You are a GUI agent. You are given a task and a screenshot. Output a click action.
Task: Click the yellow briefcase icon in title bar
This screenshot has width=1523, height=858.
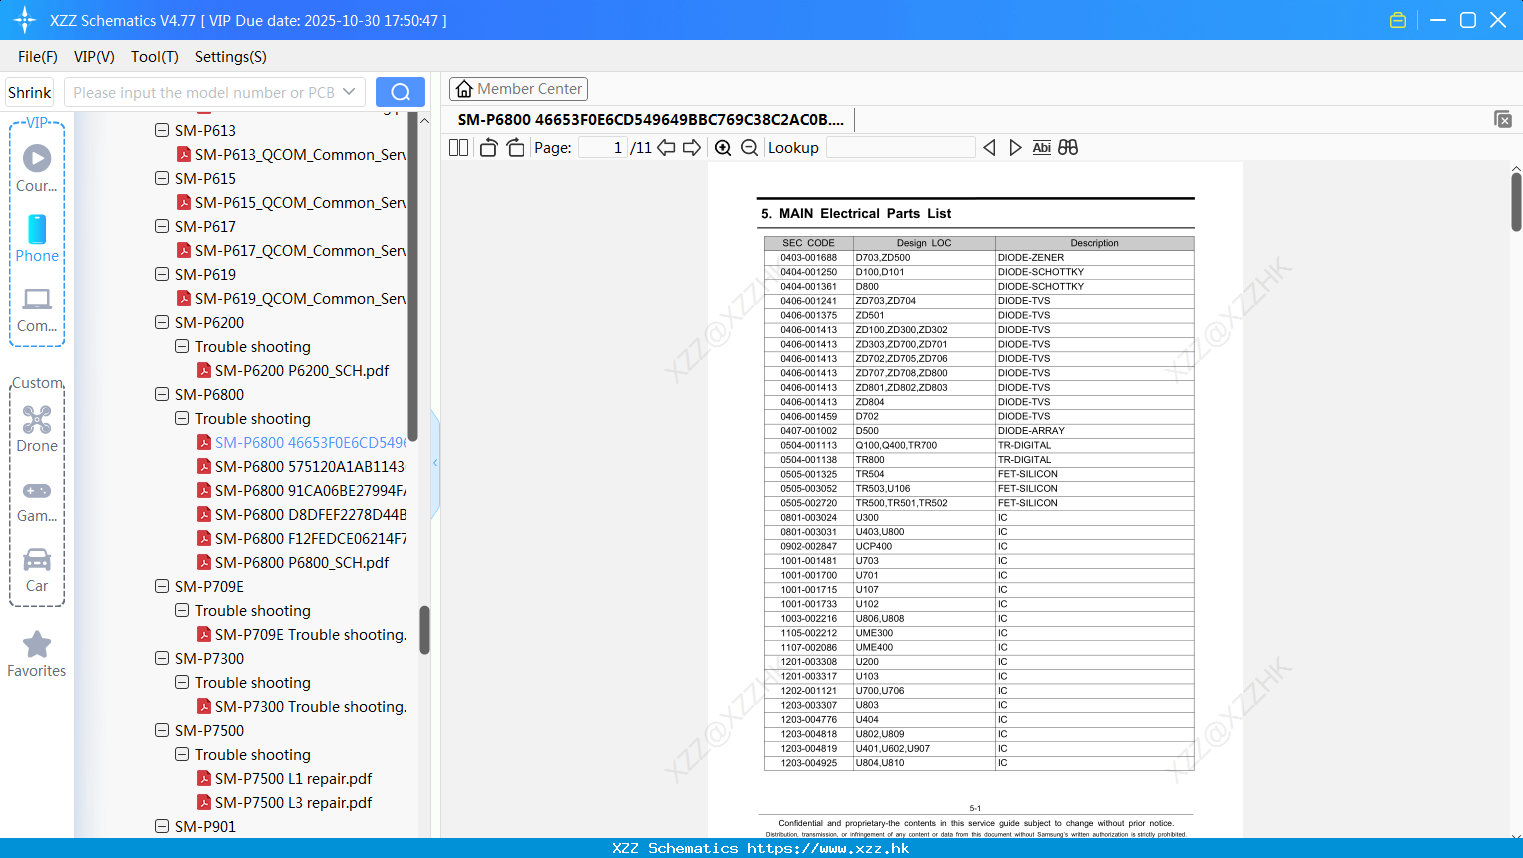[1398, 20]
